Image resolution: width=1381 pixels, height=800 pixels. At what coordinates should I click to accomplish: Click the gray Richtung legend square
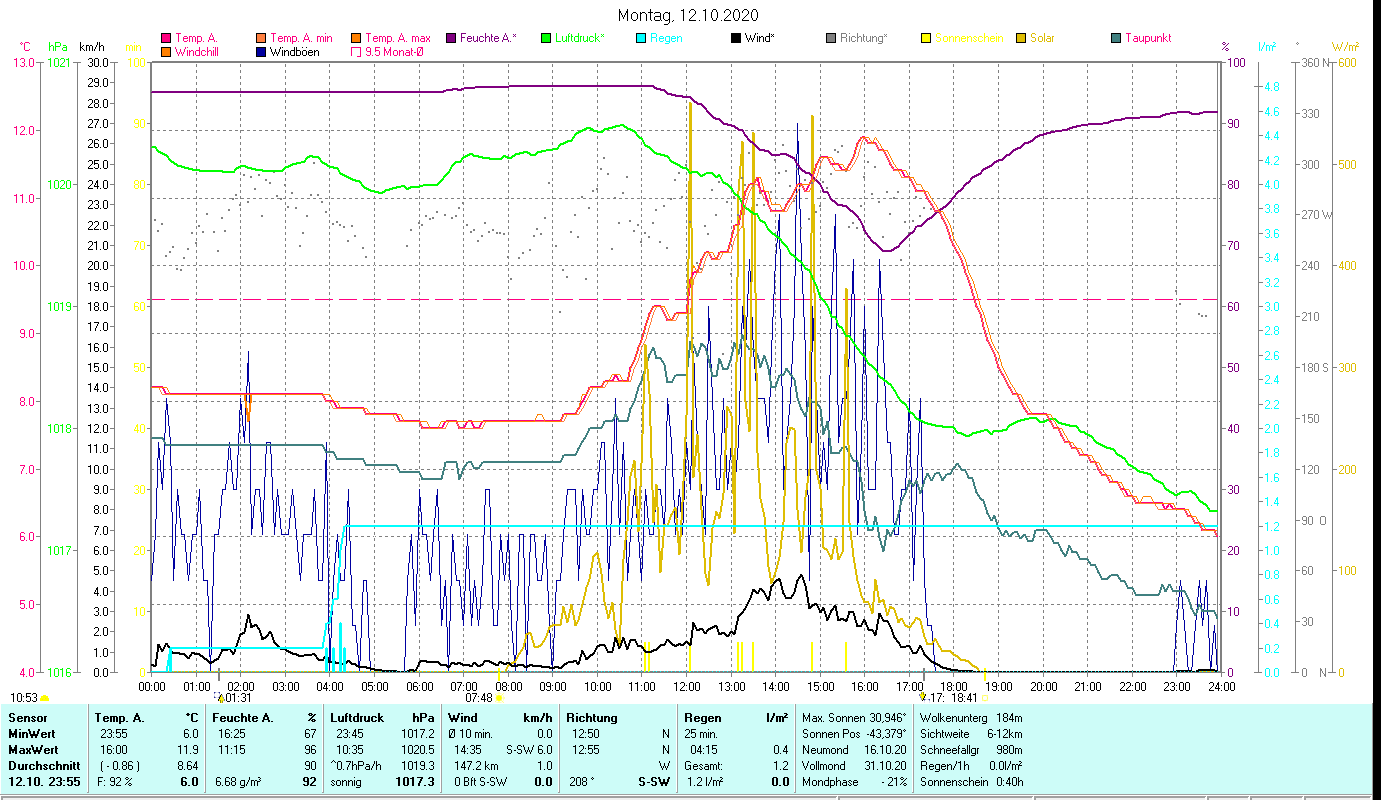pos(831,38)
